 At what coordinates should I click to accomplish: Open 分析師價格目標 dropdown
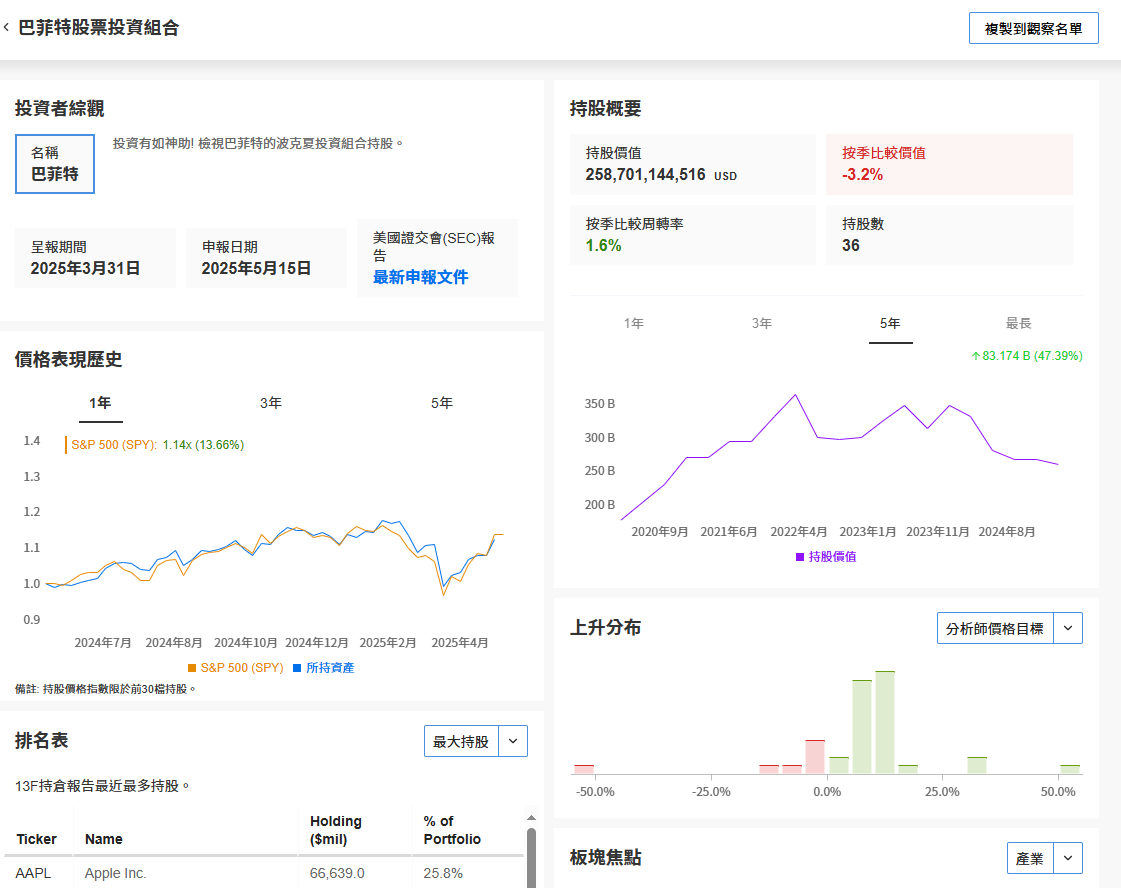tap(995, 628)
